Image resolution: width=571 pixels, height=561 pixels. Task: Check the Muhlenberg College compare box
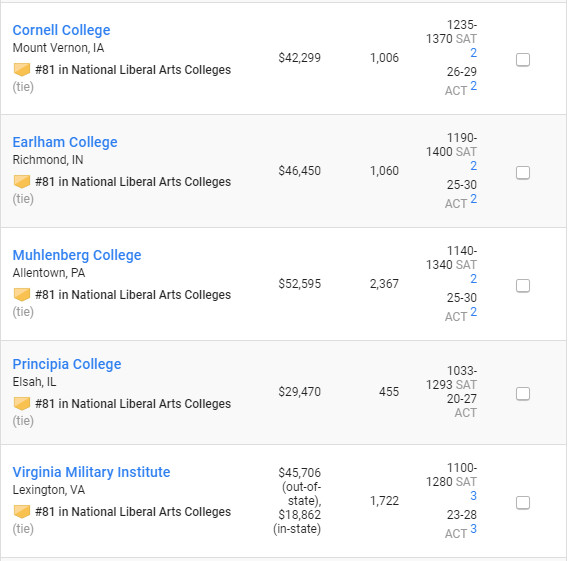(523, 286)
